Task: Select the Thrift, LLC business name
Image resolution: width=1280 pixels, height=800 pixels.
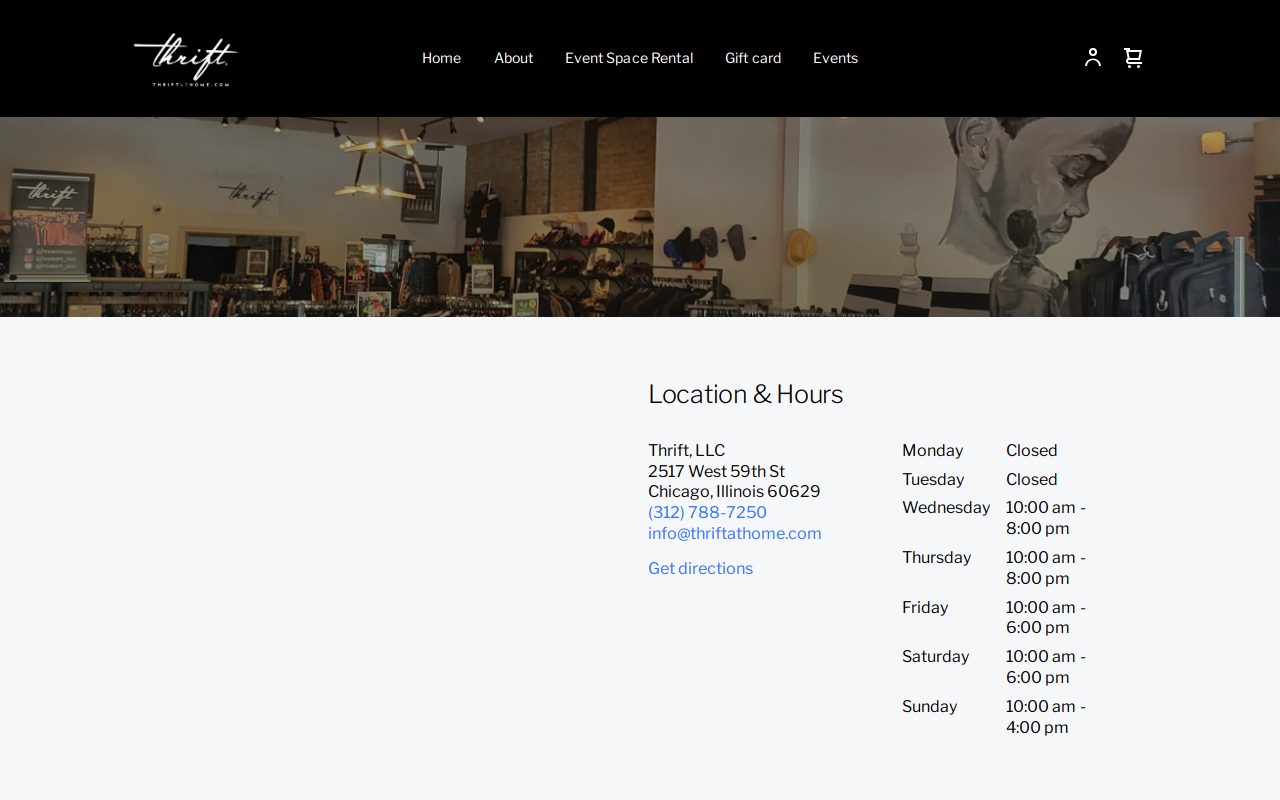Action: pyautogui.click(x=686, y=451)
